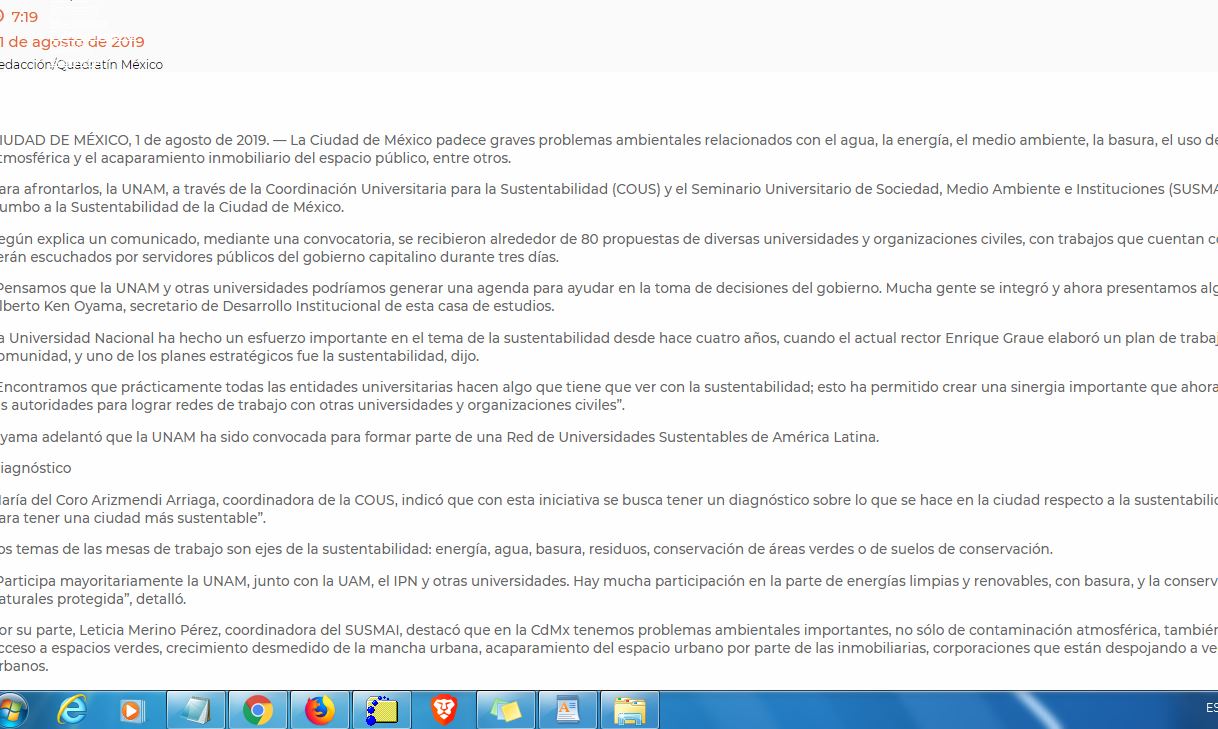The image size is (1218, 729).
Task: Click the article time '7:19'
Action: [25, 17]
